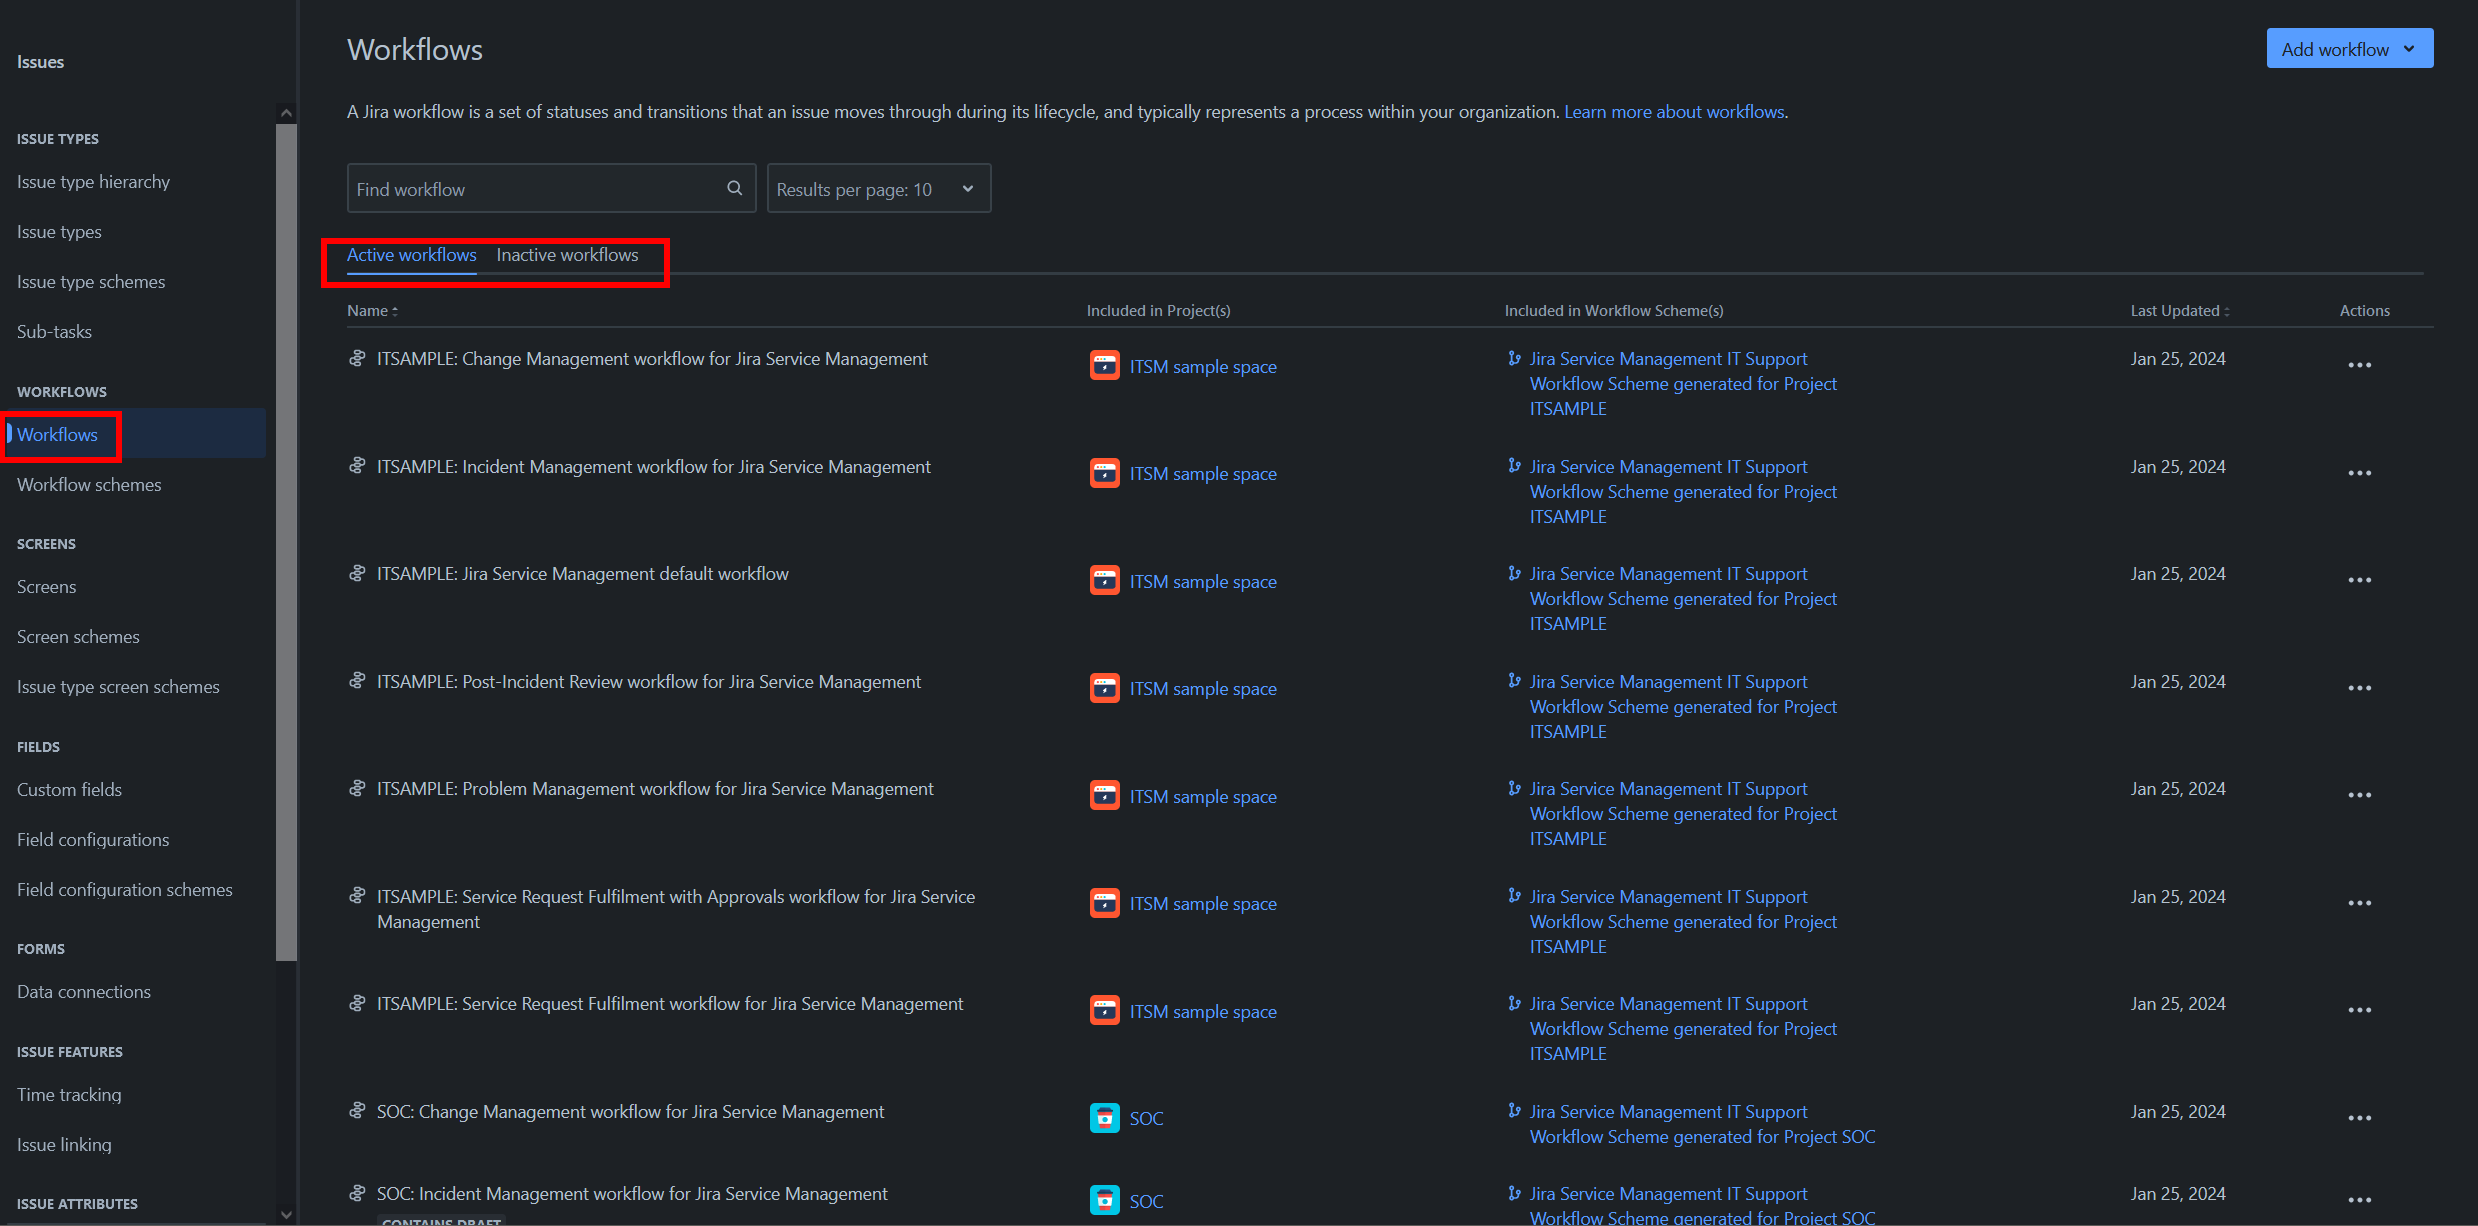Expand the Add workflow dropdown button
This screenshot has width=2478, height=1226.
click(2349, 49)
